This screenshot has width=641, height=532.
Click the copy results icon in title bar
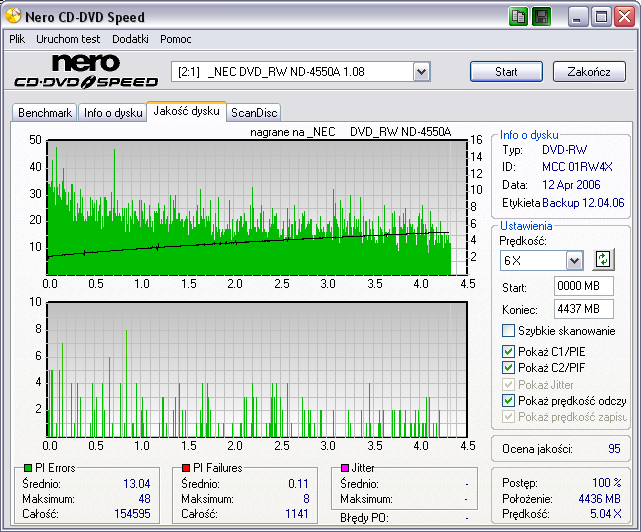tap(519, 17)
